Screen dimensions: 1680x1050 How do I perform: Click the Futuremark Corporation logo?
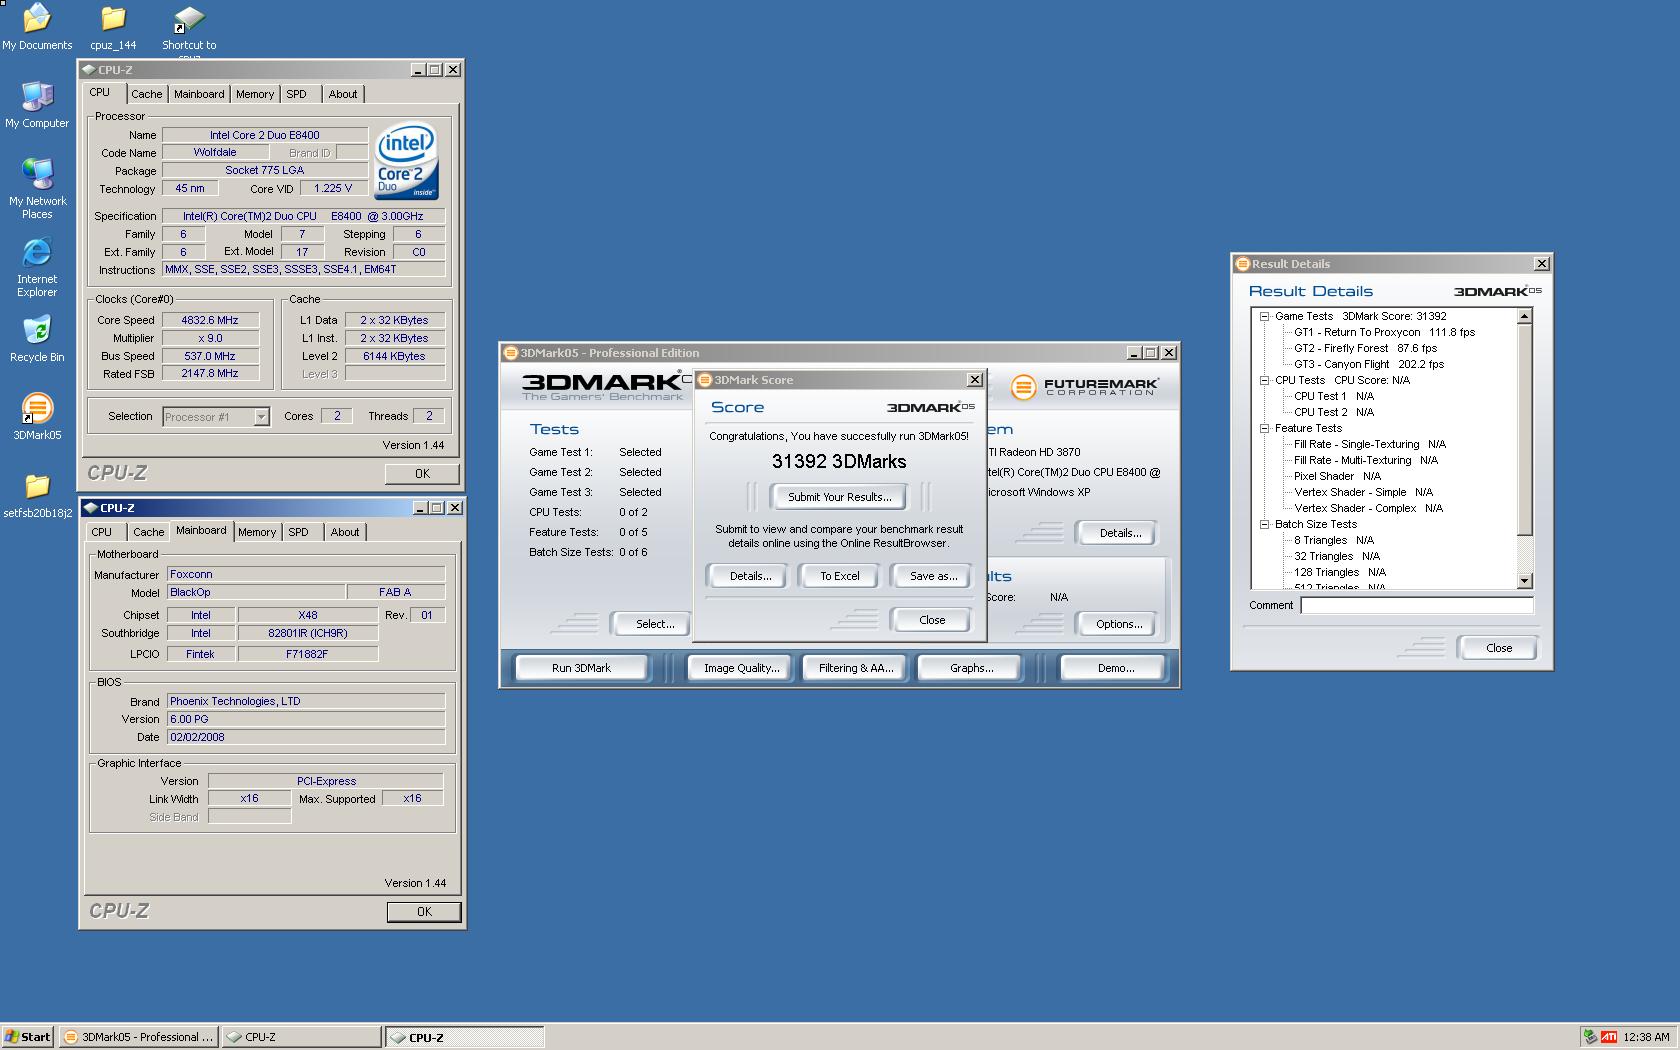coord(1084,387)
